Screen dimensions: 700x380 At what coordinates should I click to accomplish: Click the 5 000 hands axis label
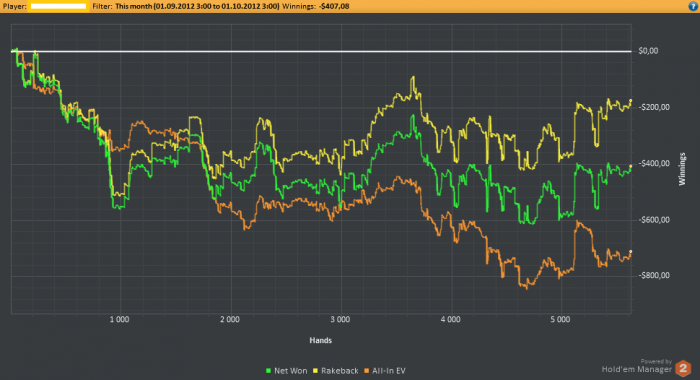coord(560,320)
